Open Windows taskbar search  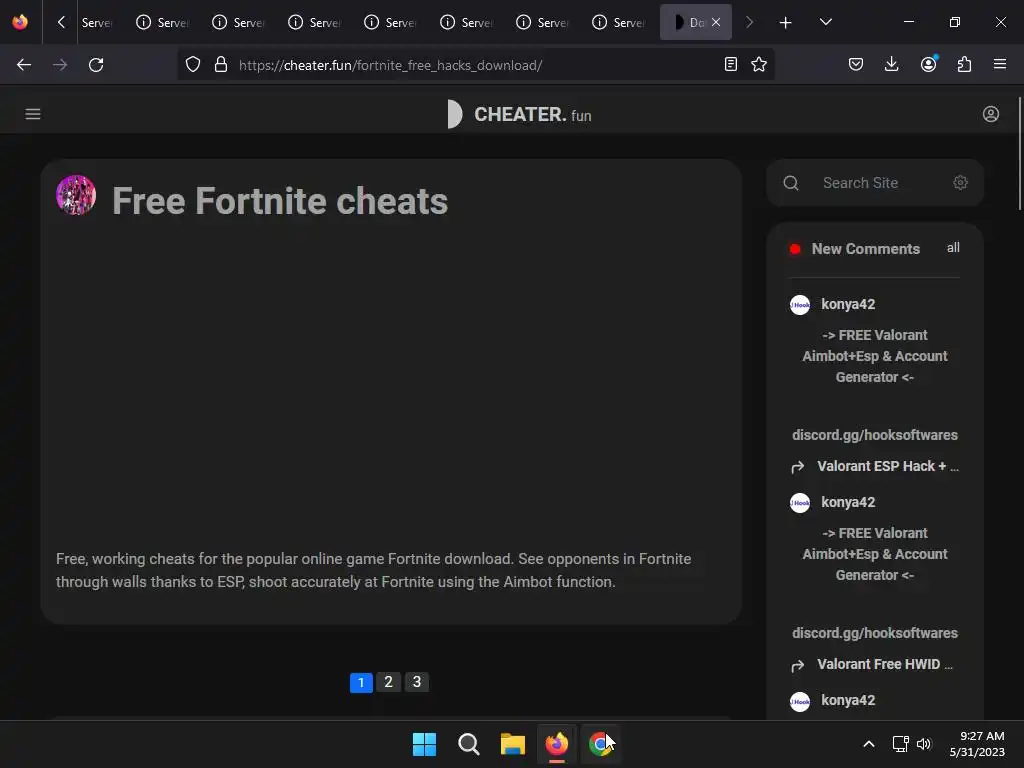(x=468, y=744)
